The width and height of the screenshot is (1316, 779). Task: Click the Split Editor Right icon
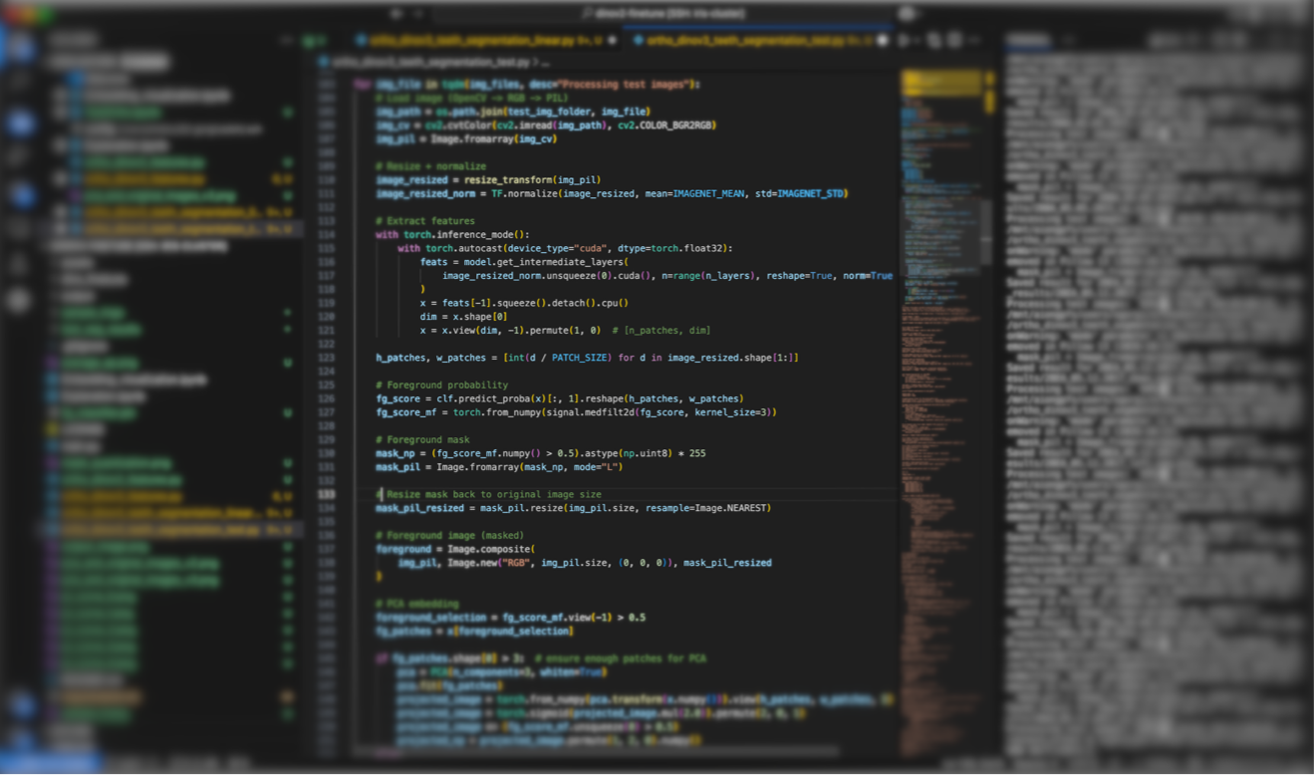[954, 41]
